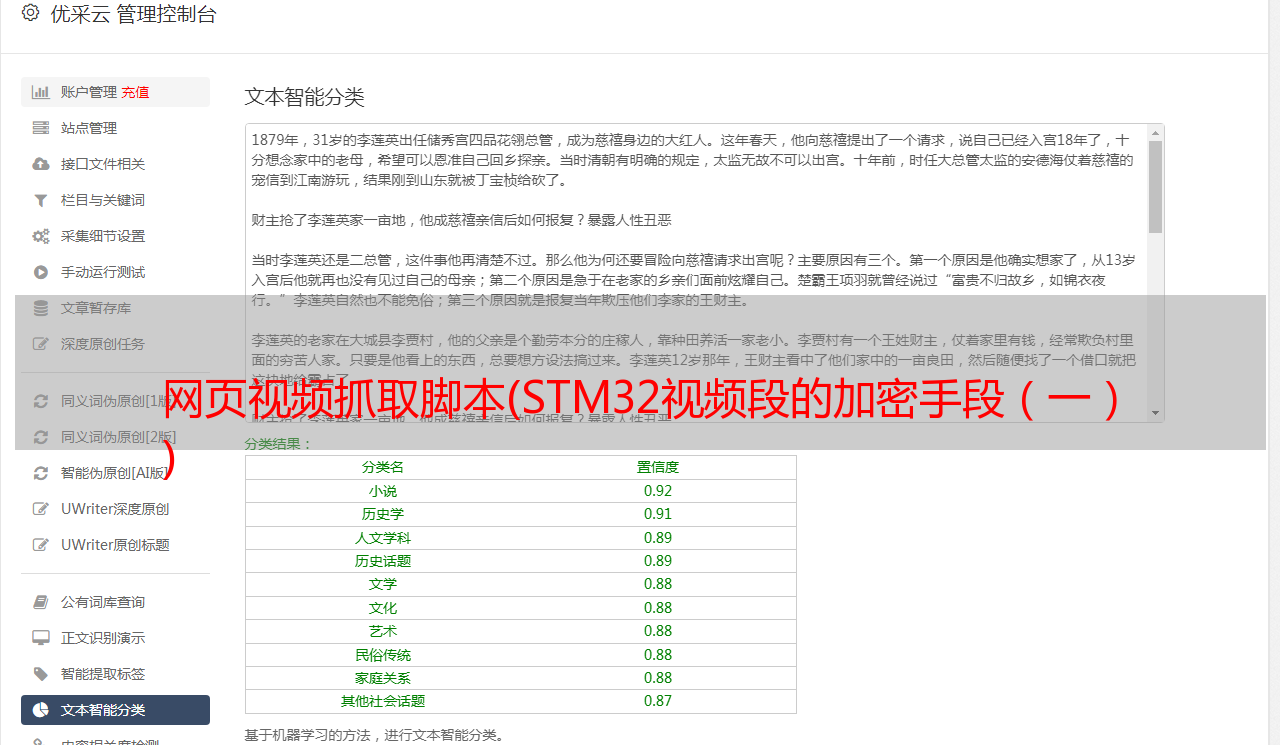Click the bar chart icon for 账户管理
1280x745 pixels.
(41, 92)
